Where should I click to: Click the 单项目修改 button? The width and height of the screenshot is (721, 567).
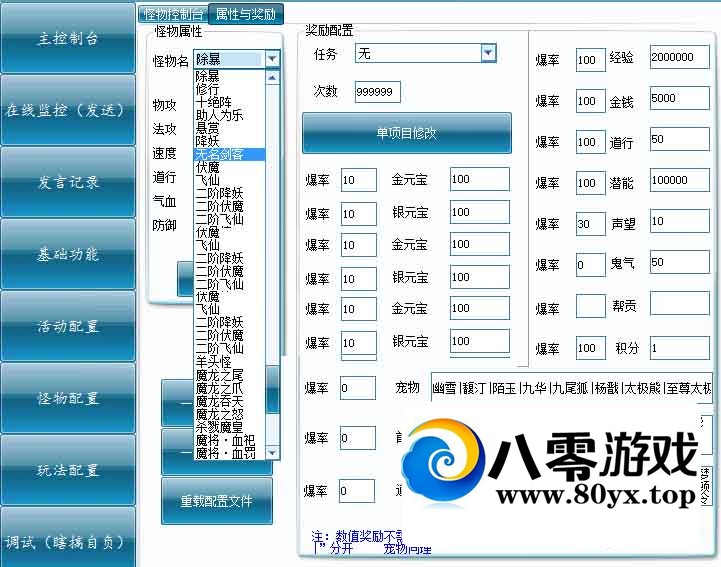pos(406,133)
